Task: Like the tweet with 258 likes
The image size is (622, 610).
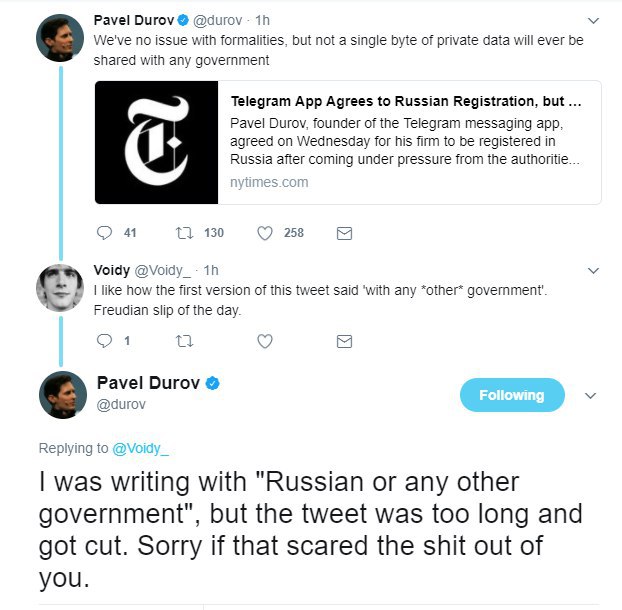Action: 265,233
